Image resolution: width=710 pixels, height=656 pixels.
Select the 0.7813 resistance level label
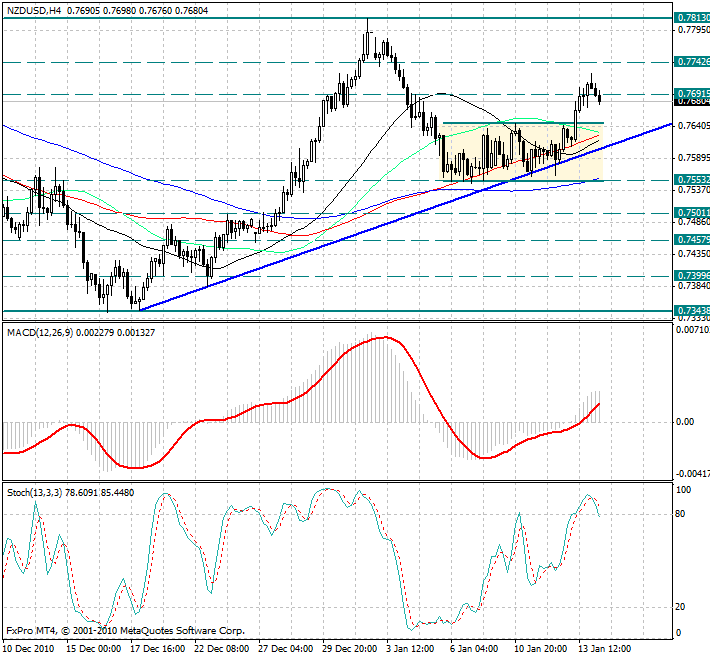click(691, 18)
